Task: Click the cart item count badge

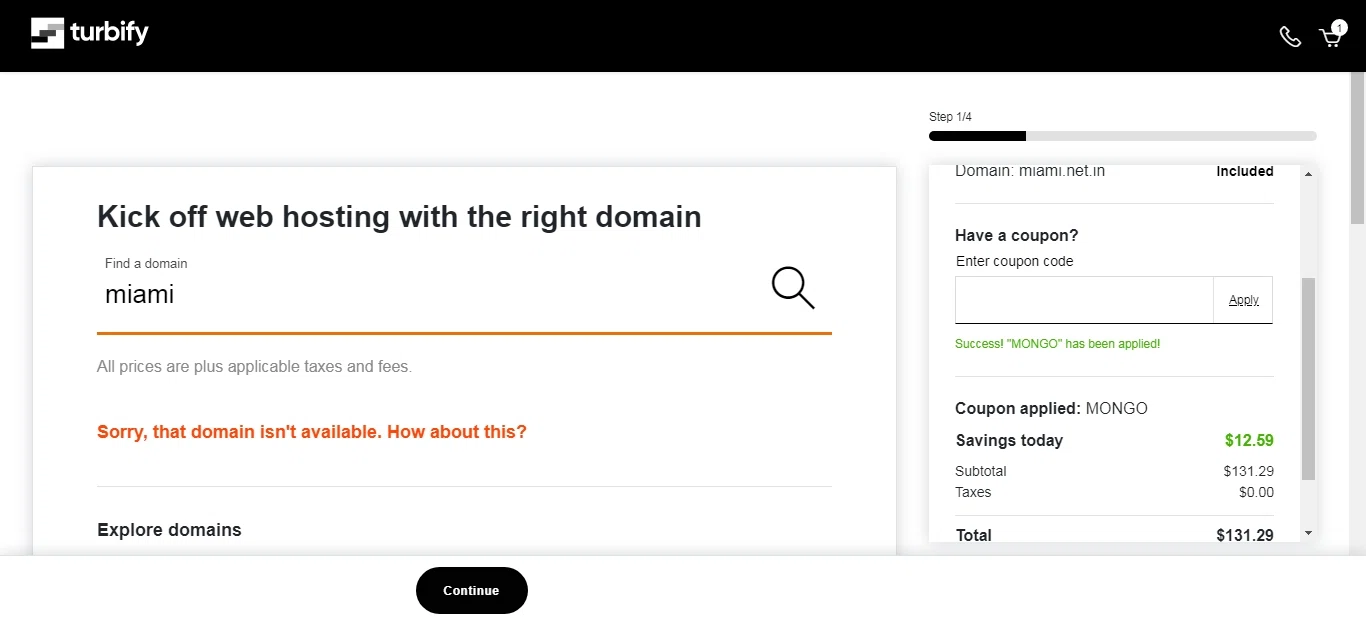Action: [x=1339, y=28]
